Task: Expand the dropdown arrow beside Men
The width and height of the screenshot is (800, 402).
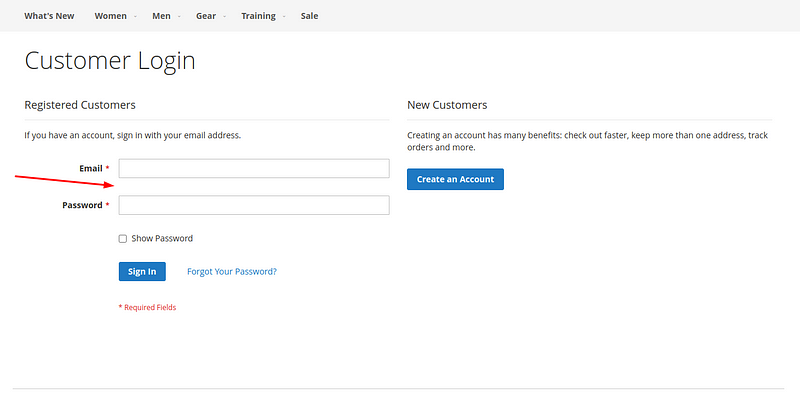Action: pyautogui.click(x=180, y=16)
